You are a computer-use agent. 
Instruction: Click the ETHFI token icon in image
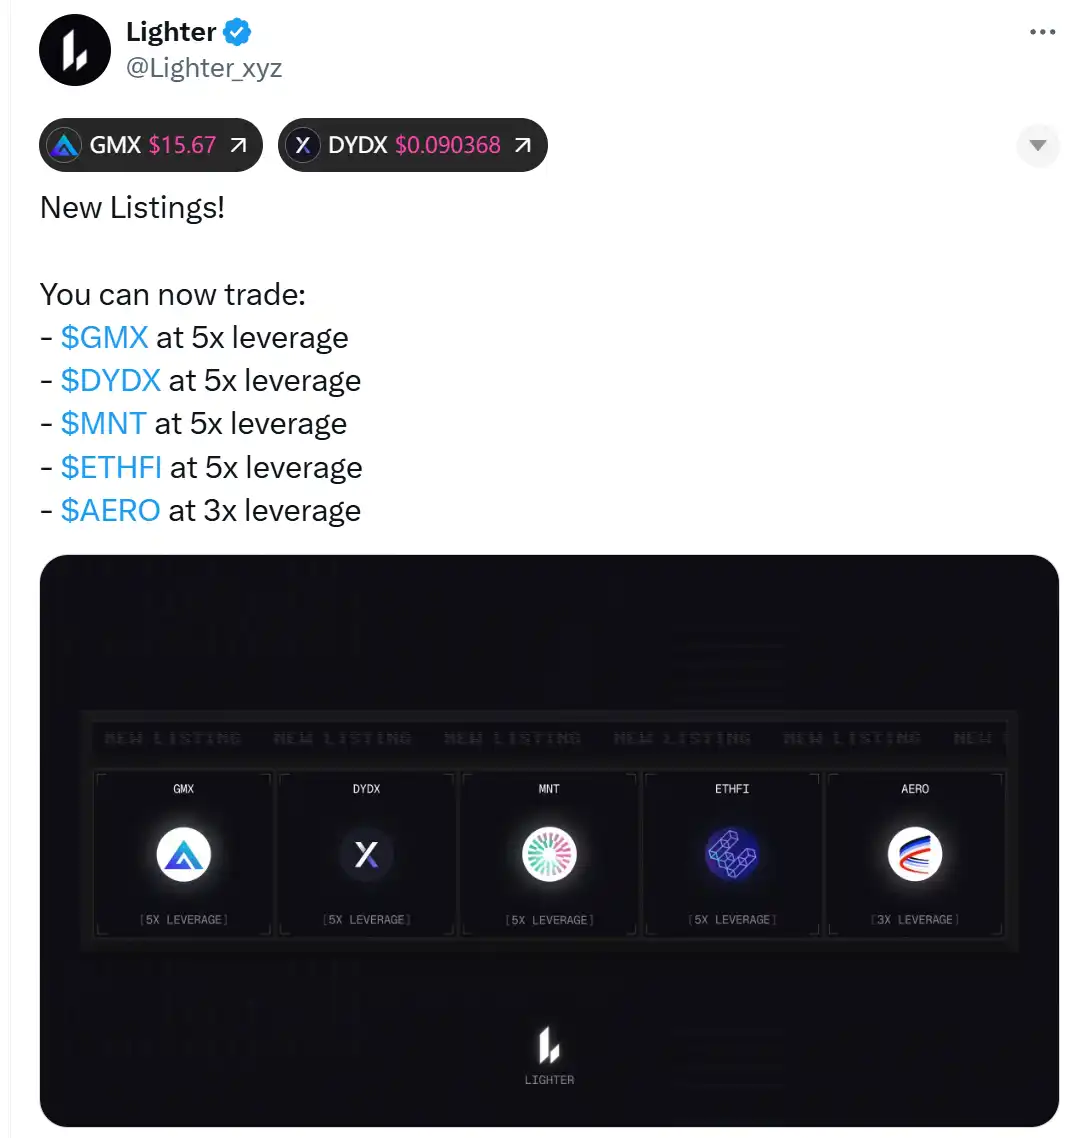(x=732, y=854)
